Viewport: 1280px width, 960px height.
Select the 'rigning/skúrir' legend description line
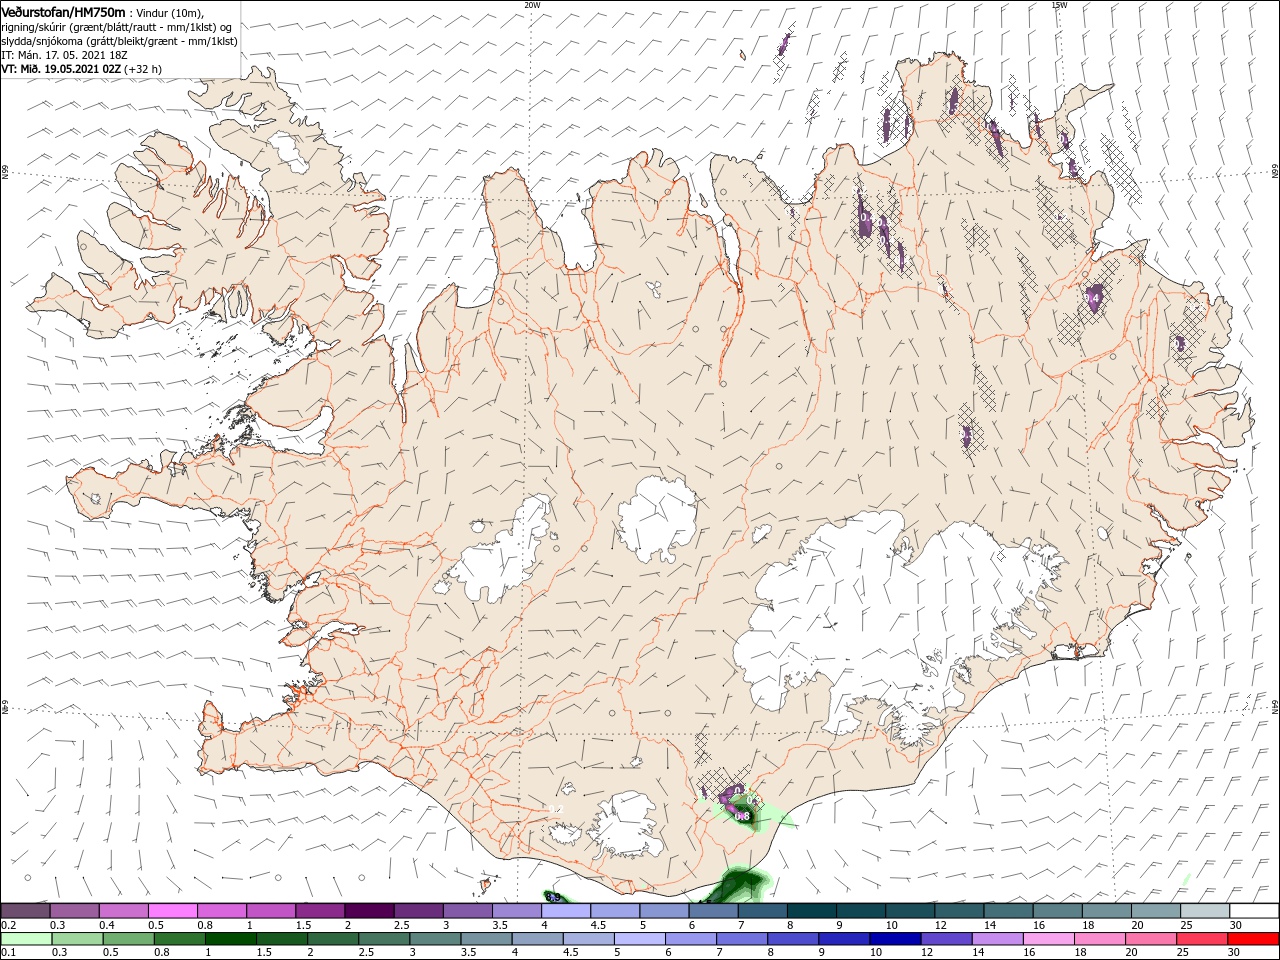click(116, 26)
